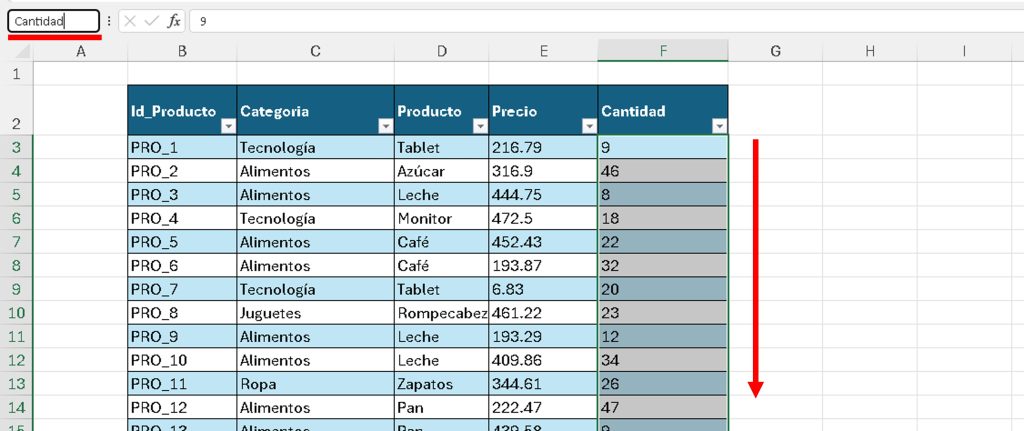1024x431 pixels.
Task: Expand the Cantidad column filter arrow
Action: (x=718, y=126)
